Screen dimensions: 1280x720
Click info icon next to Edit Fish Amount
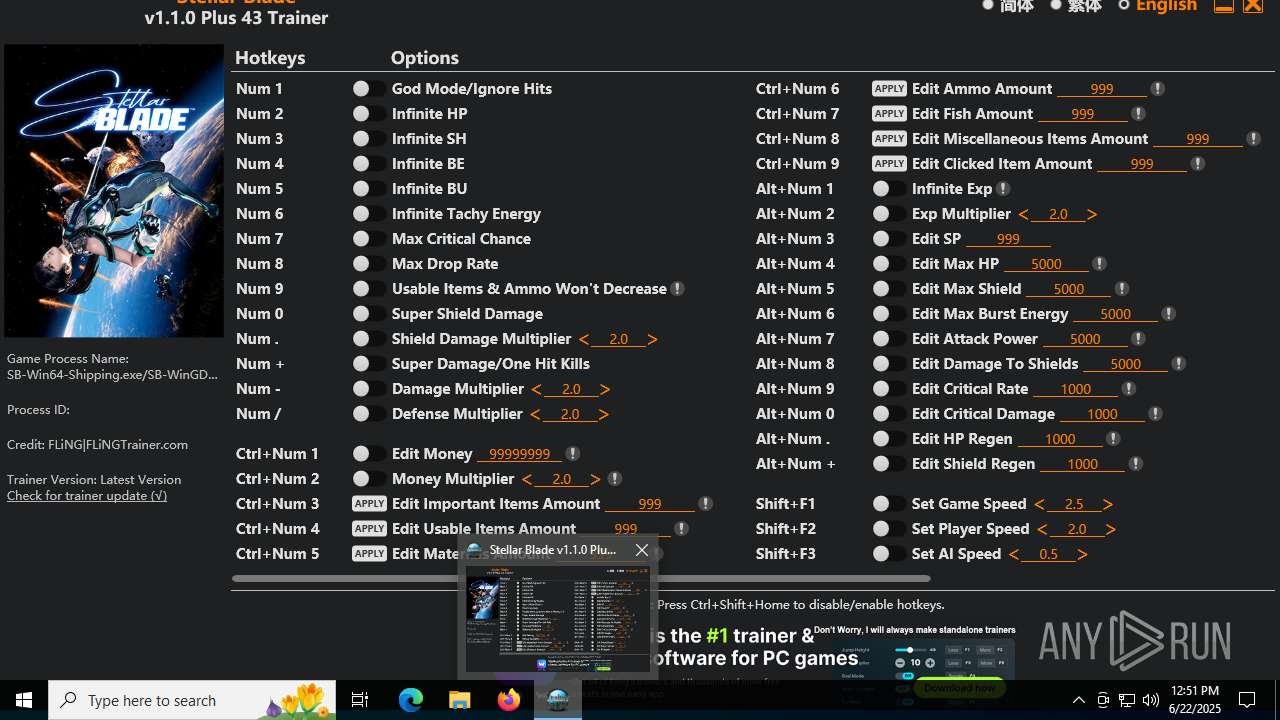coord(1137,114)
